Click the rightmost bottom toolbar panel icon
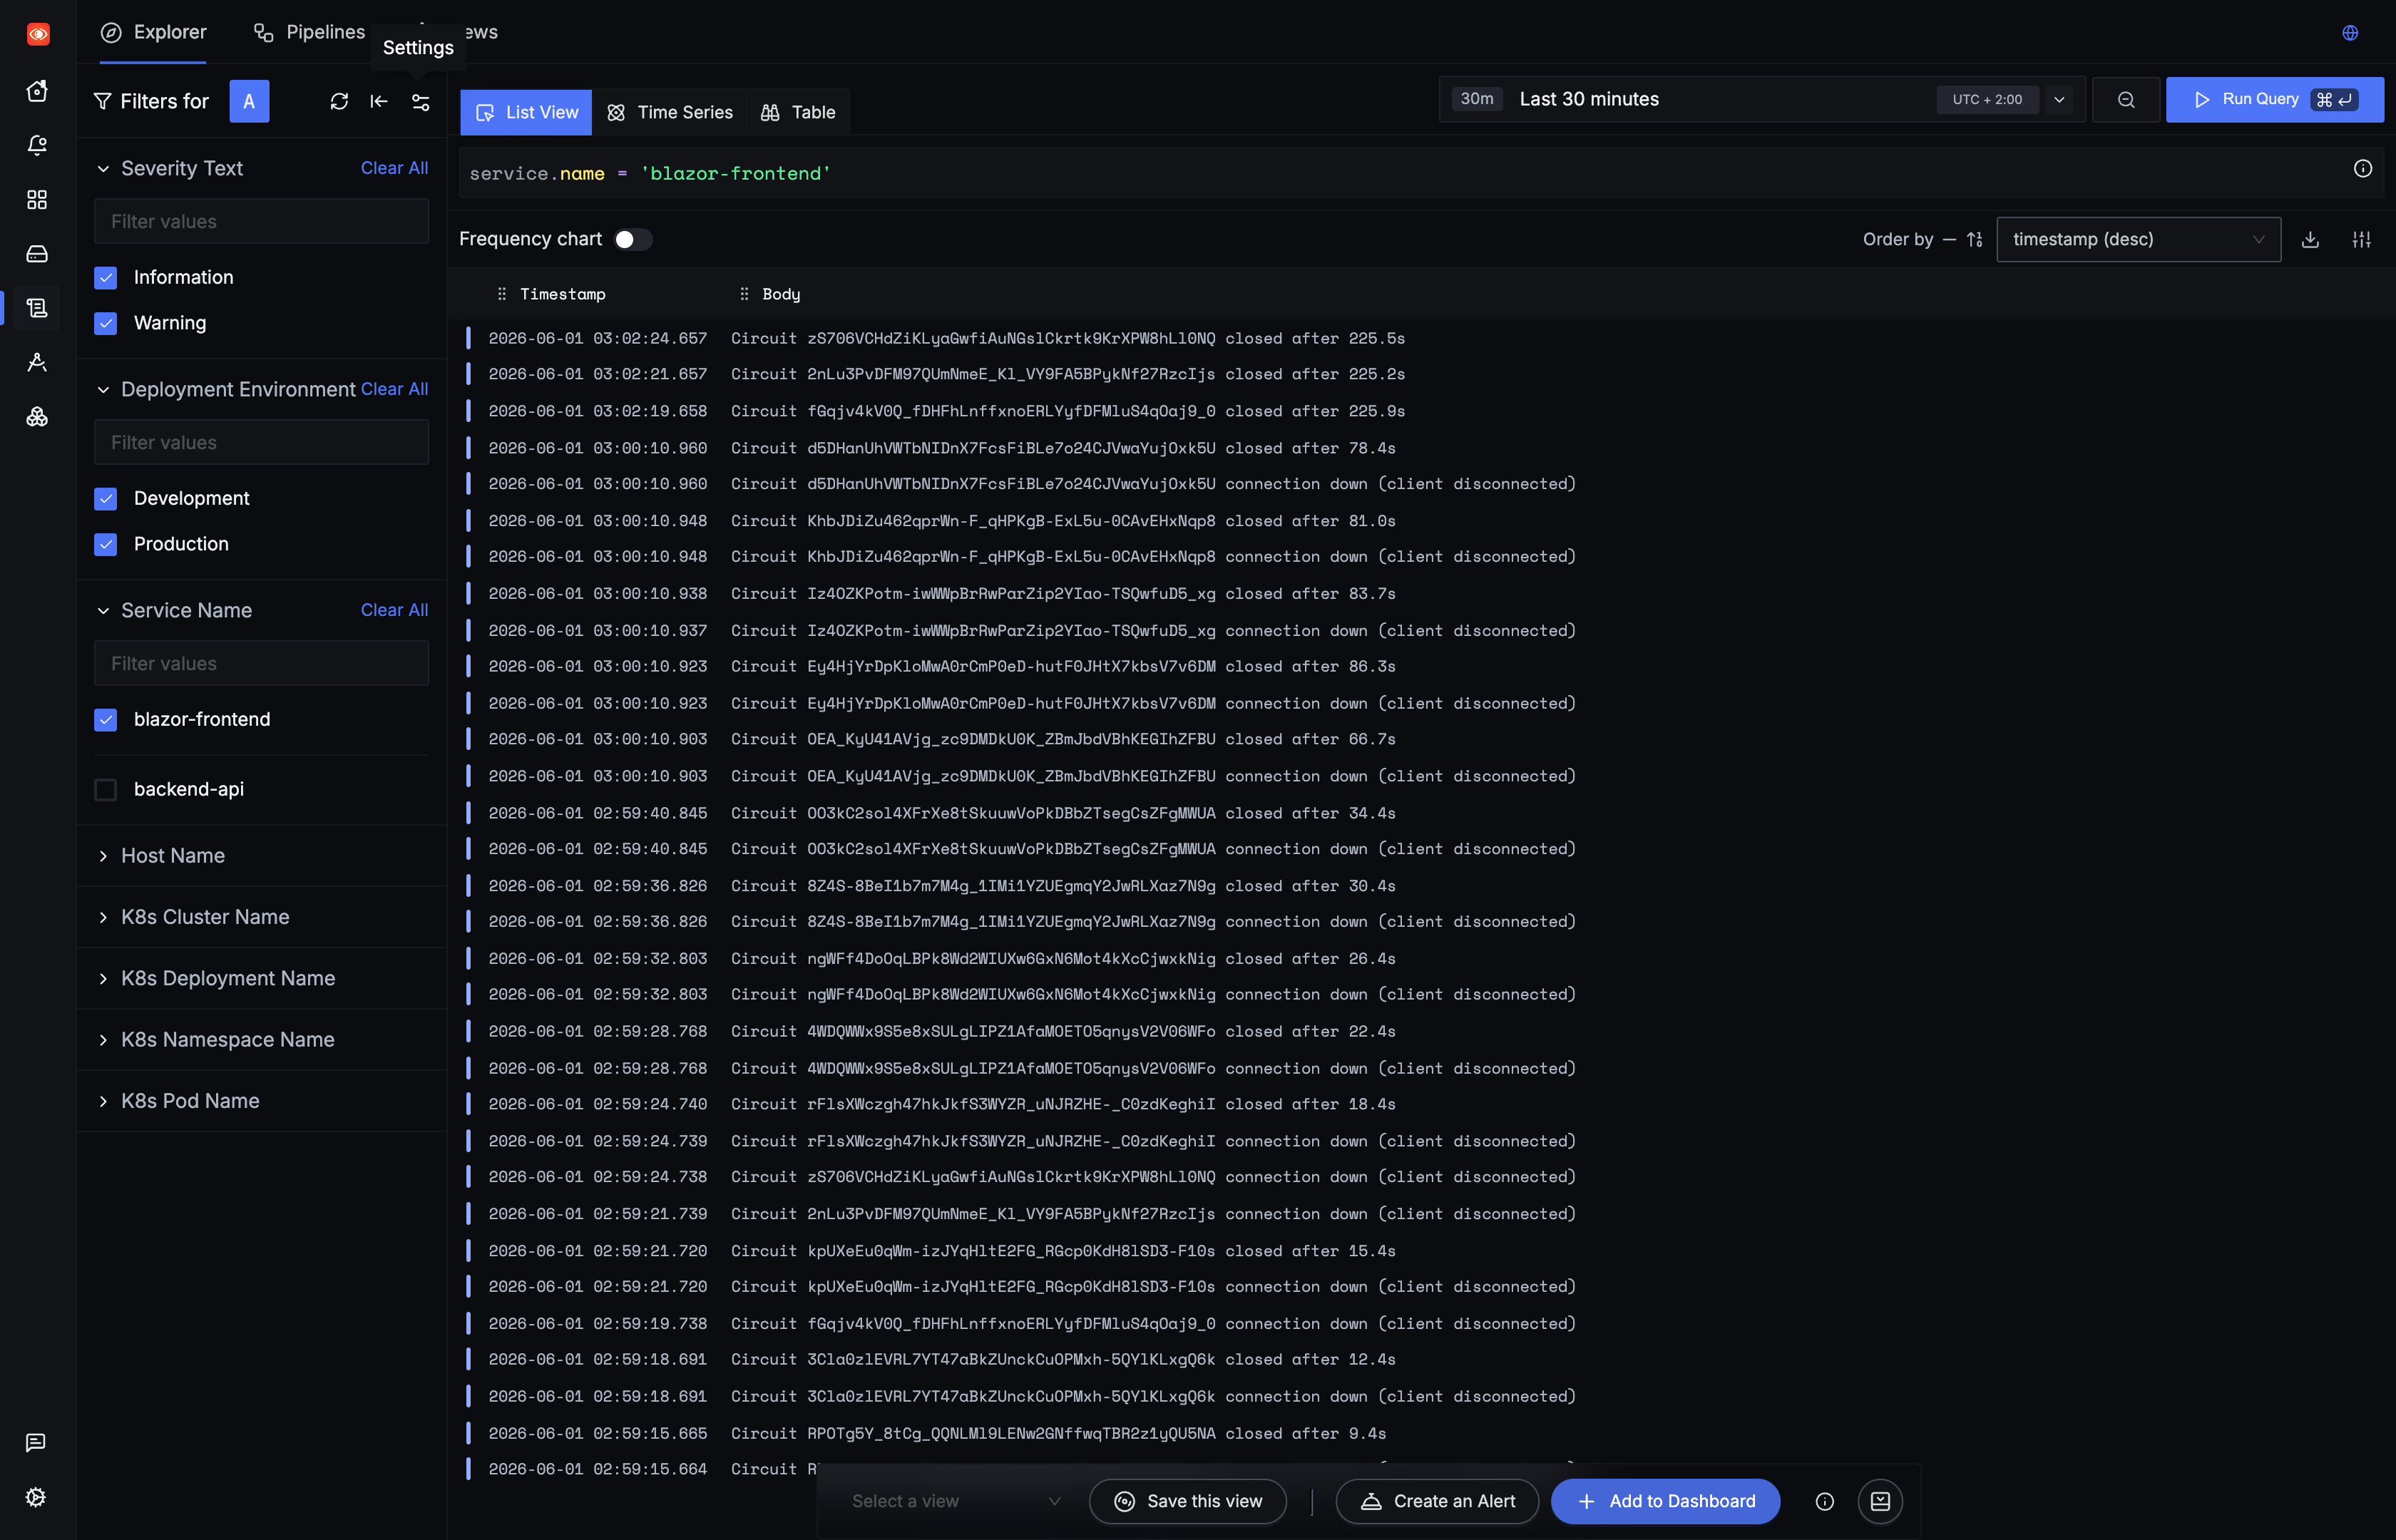Screen dimensions: 2396x1540 [x=1880, y=1501]
